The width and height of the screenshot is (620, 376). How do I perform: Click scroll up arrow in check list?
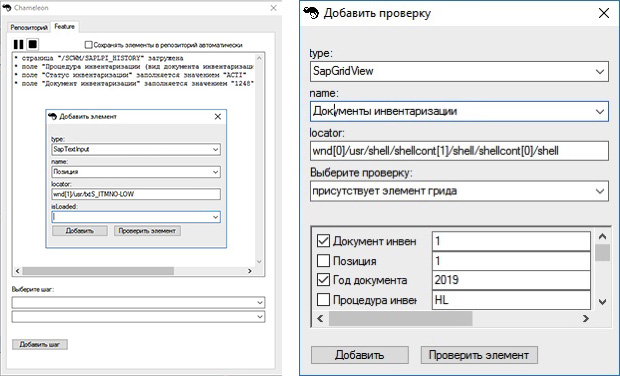(x=602, y=236)
